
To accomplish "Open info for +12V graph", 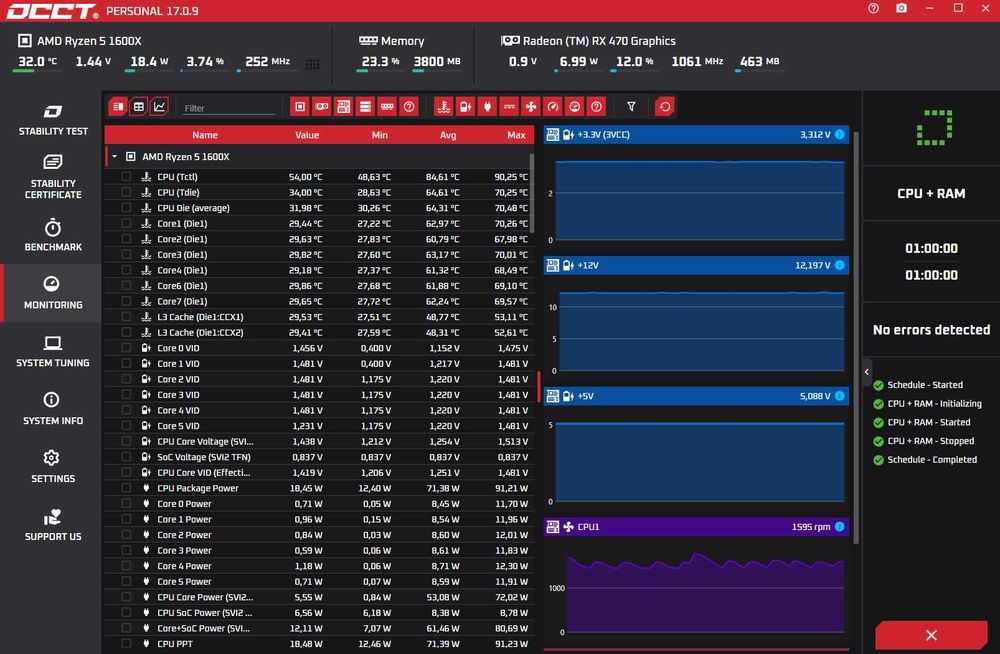I will 840,265.
